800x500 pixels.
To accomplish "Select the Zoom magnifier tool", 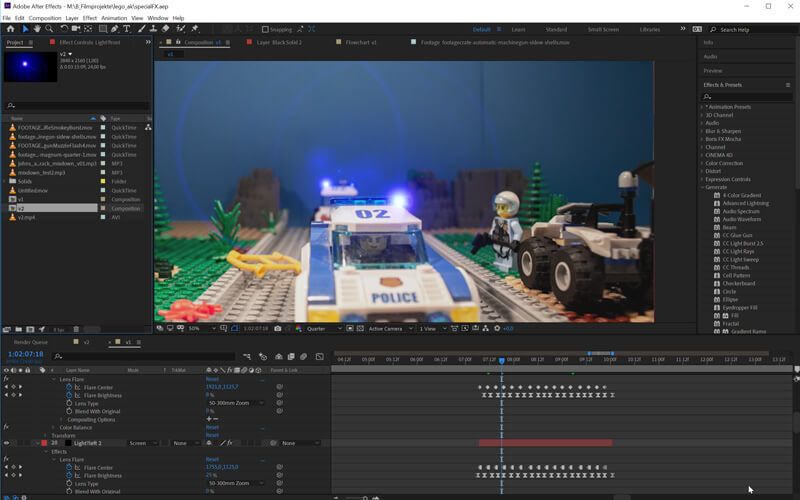I will (x=49, y=29).
